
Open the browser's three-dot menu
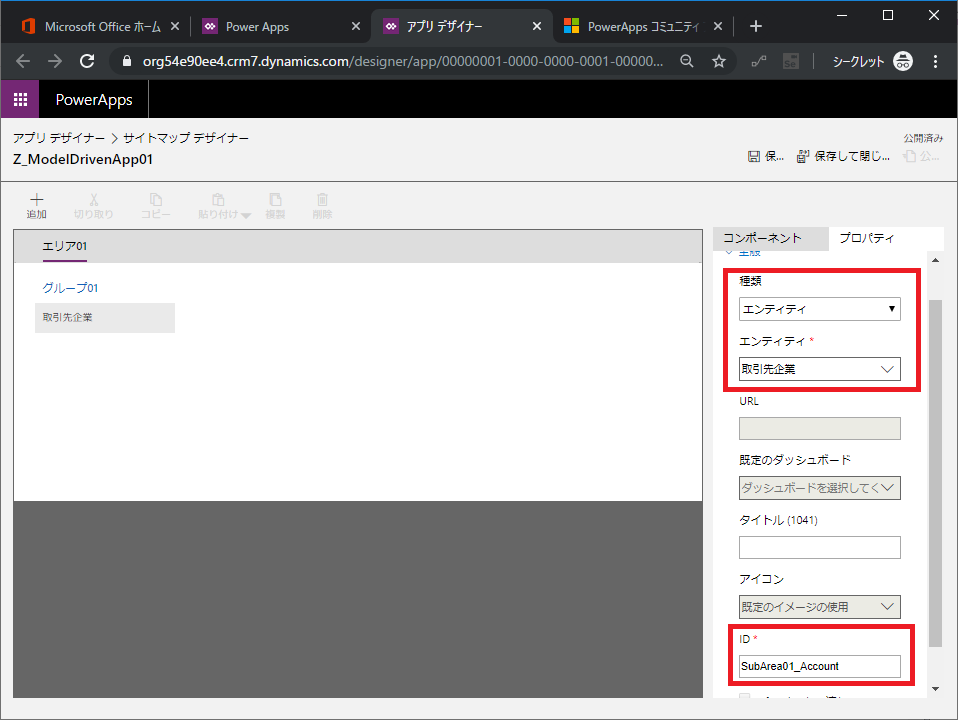click(935, 61)
